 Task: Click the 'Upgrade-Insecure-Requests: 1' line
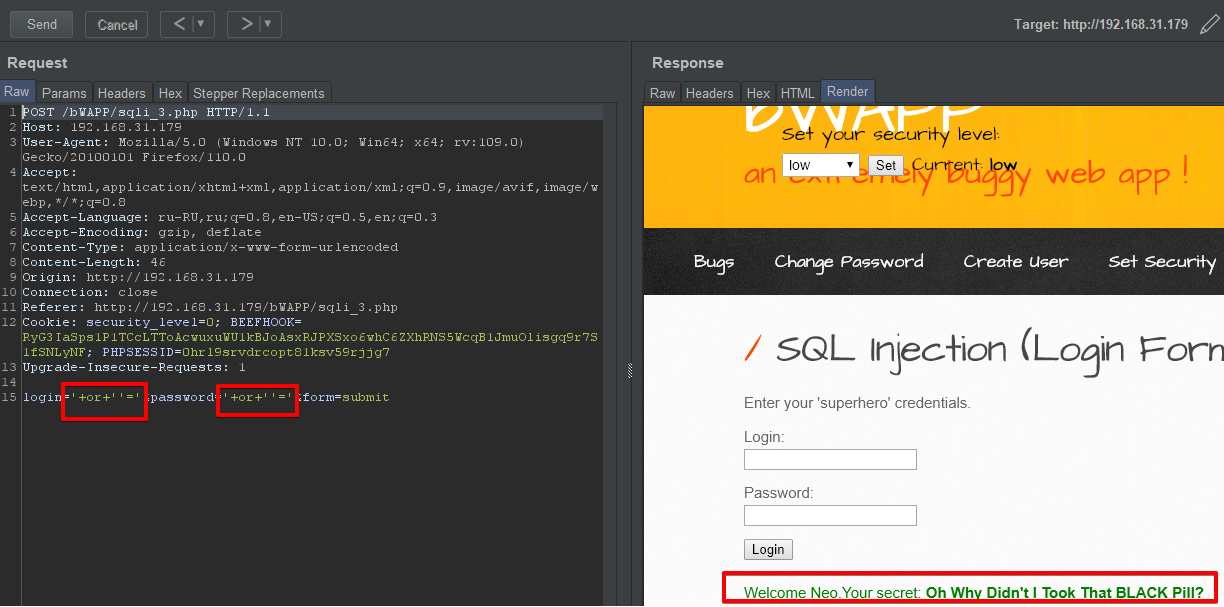[134, 367]
